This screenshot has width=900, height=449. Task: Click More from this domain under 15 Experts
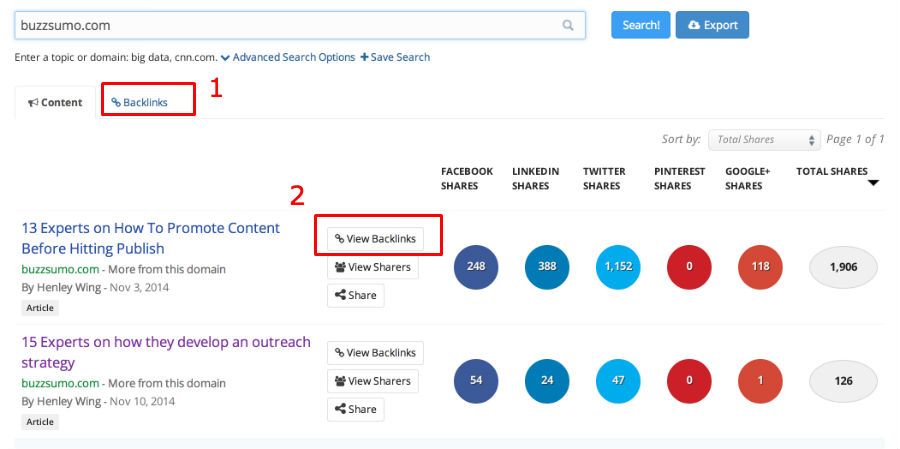pyautogui.click(x=167, y=383)
